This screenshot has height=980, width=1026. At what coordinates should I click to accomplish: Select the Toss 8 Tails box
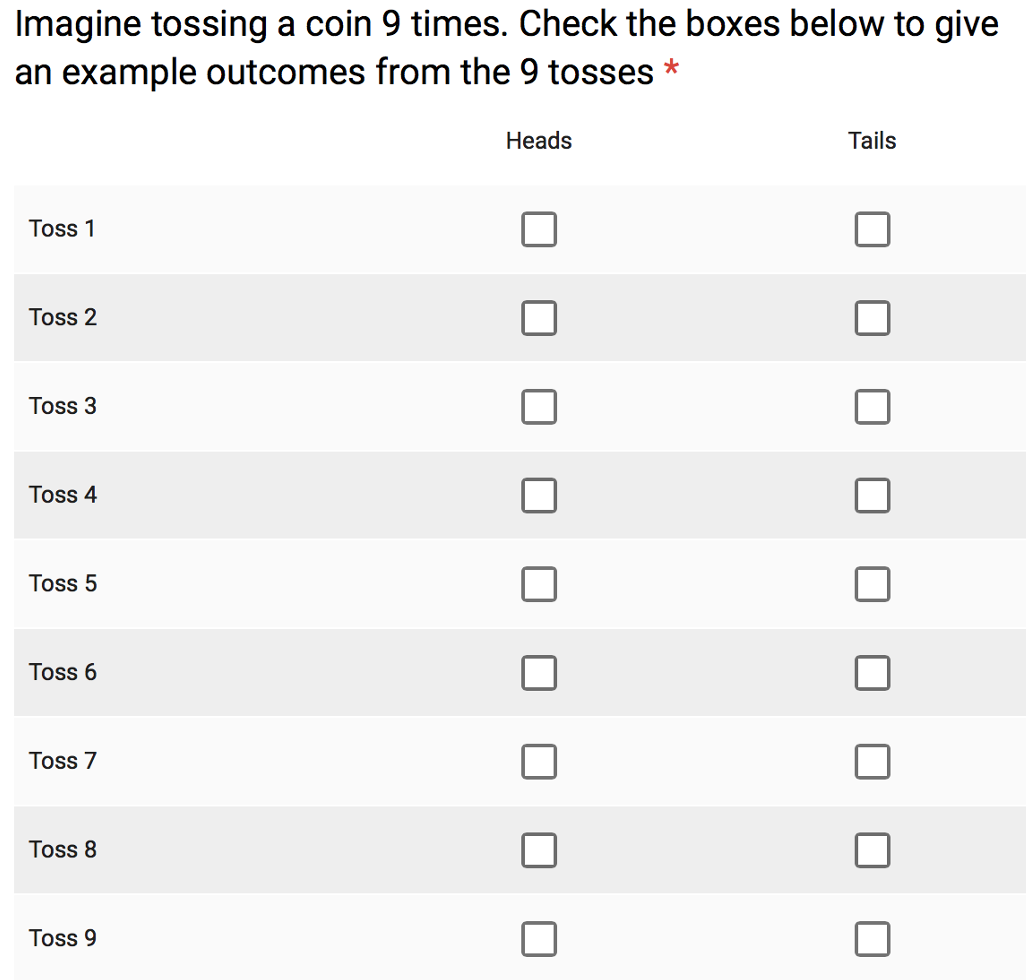[x=872, y=850]
